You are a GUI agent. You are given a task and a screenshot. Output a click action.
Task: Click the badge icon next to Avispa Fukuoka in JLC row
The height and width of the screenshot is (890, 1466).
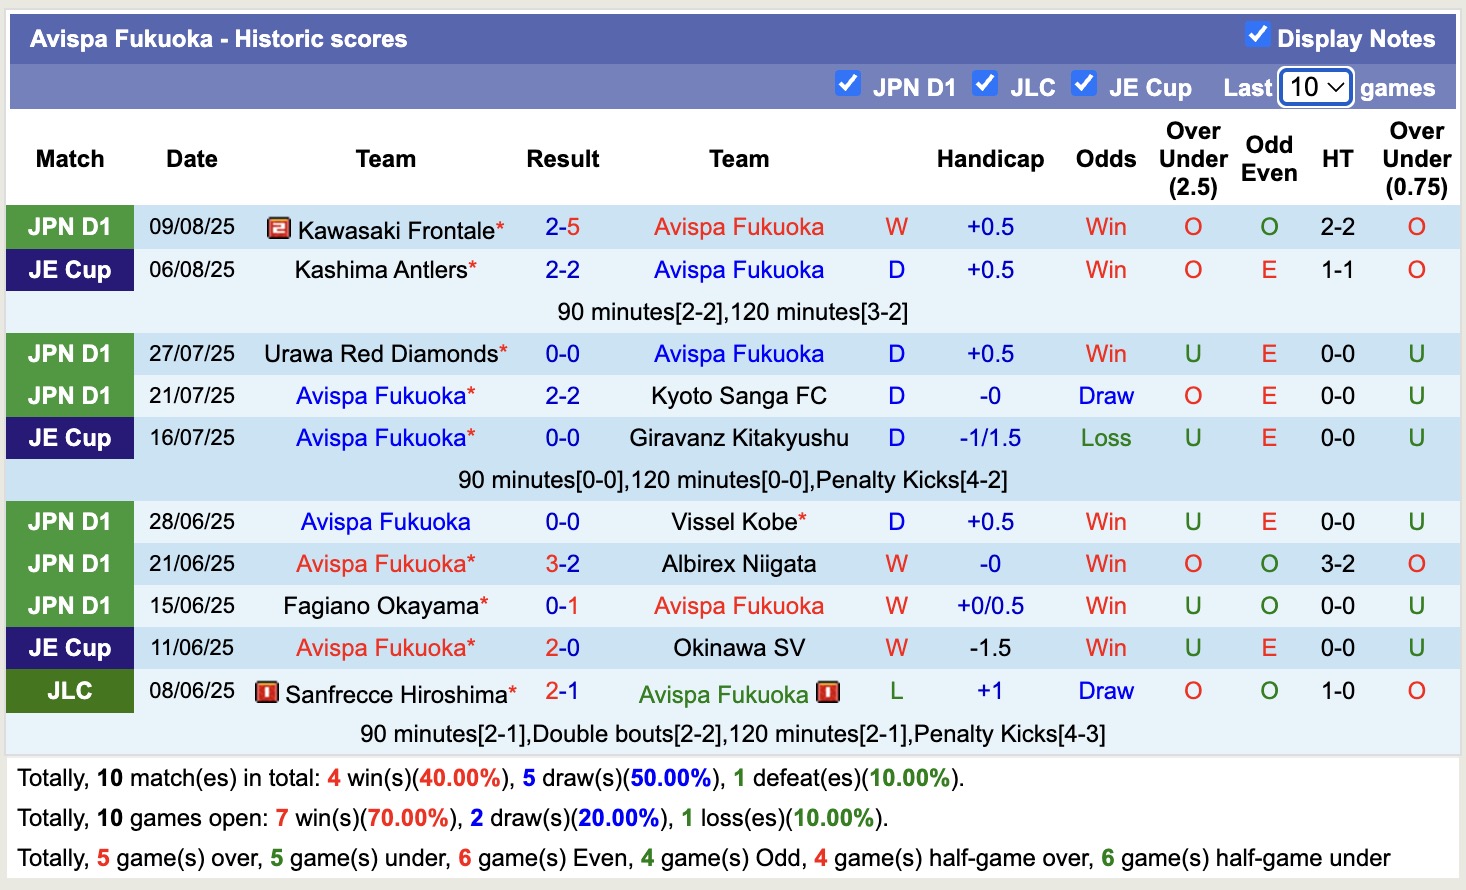(828, 692)
